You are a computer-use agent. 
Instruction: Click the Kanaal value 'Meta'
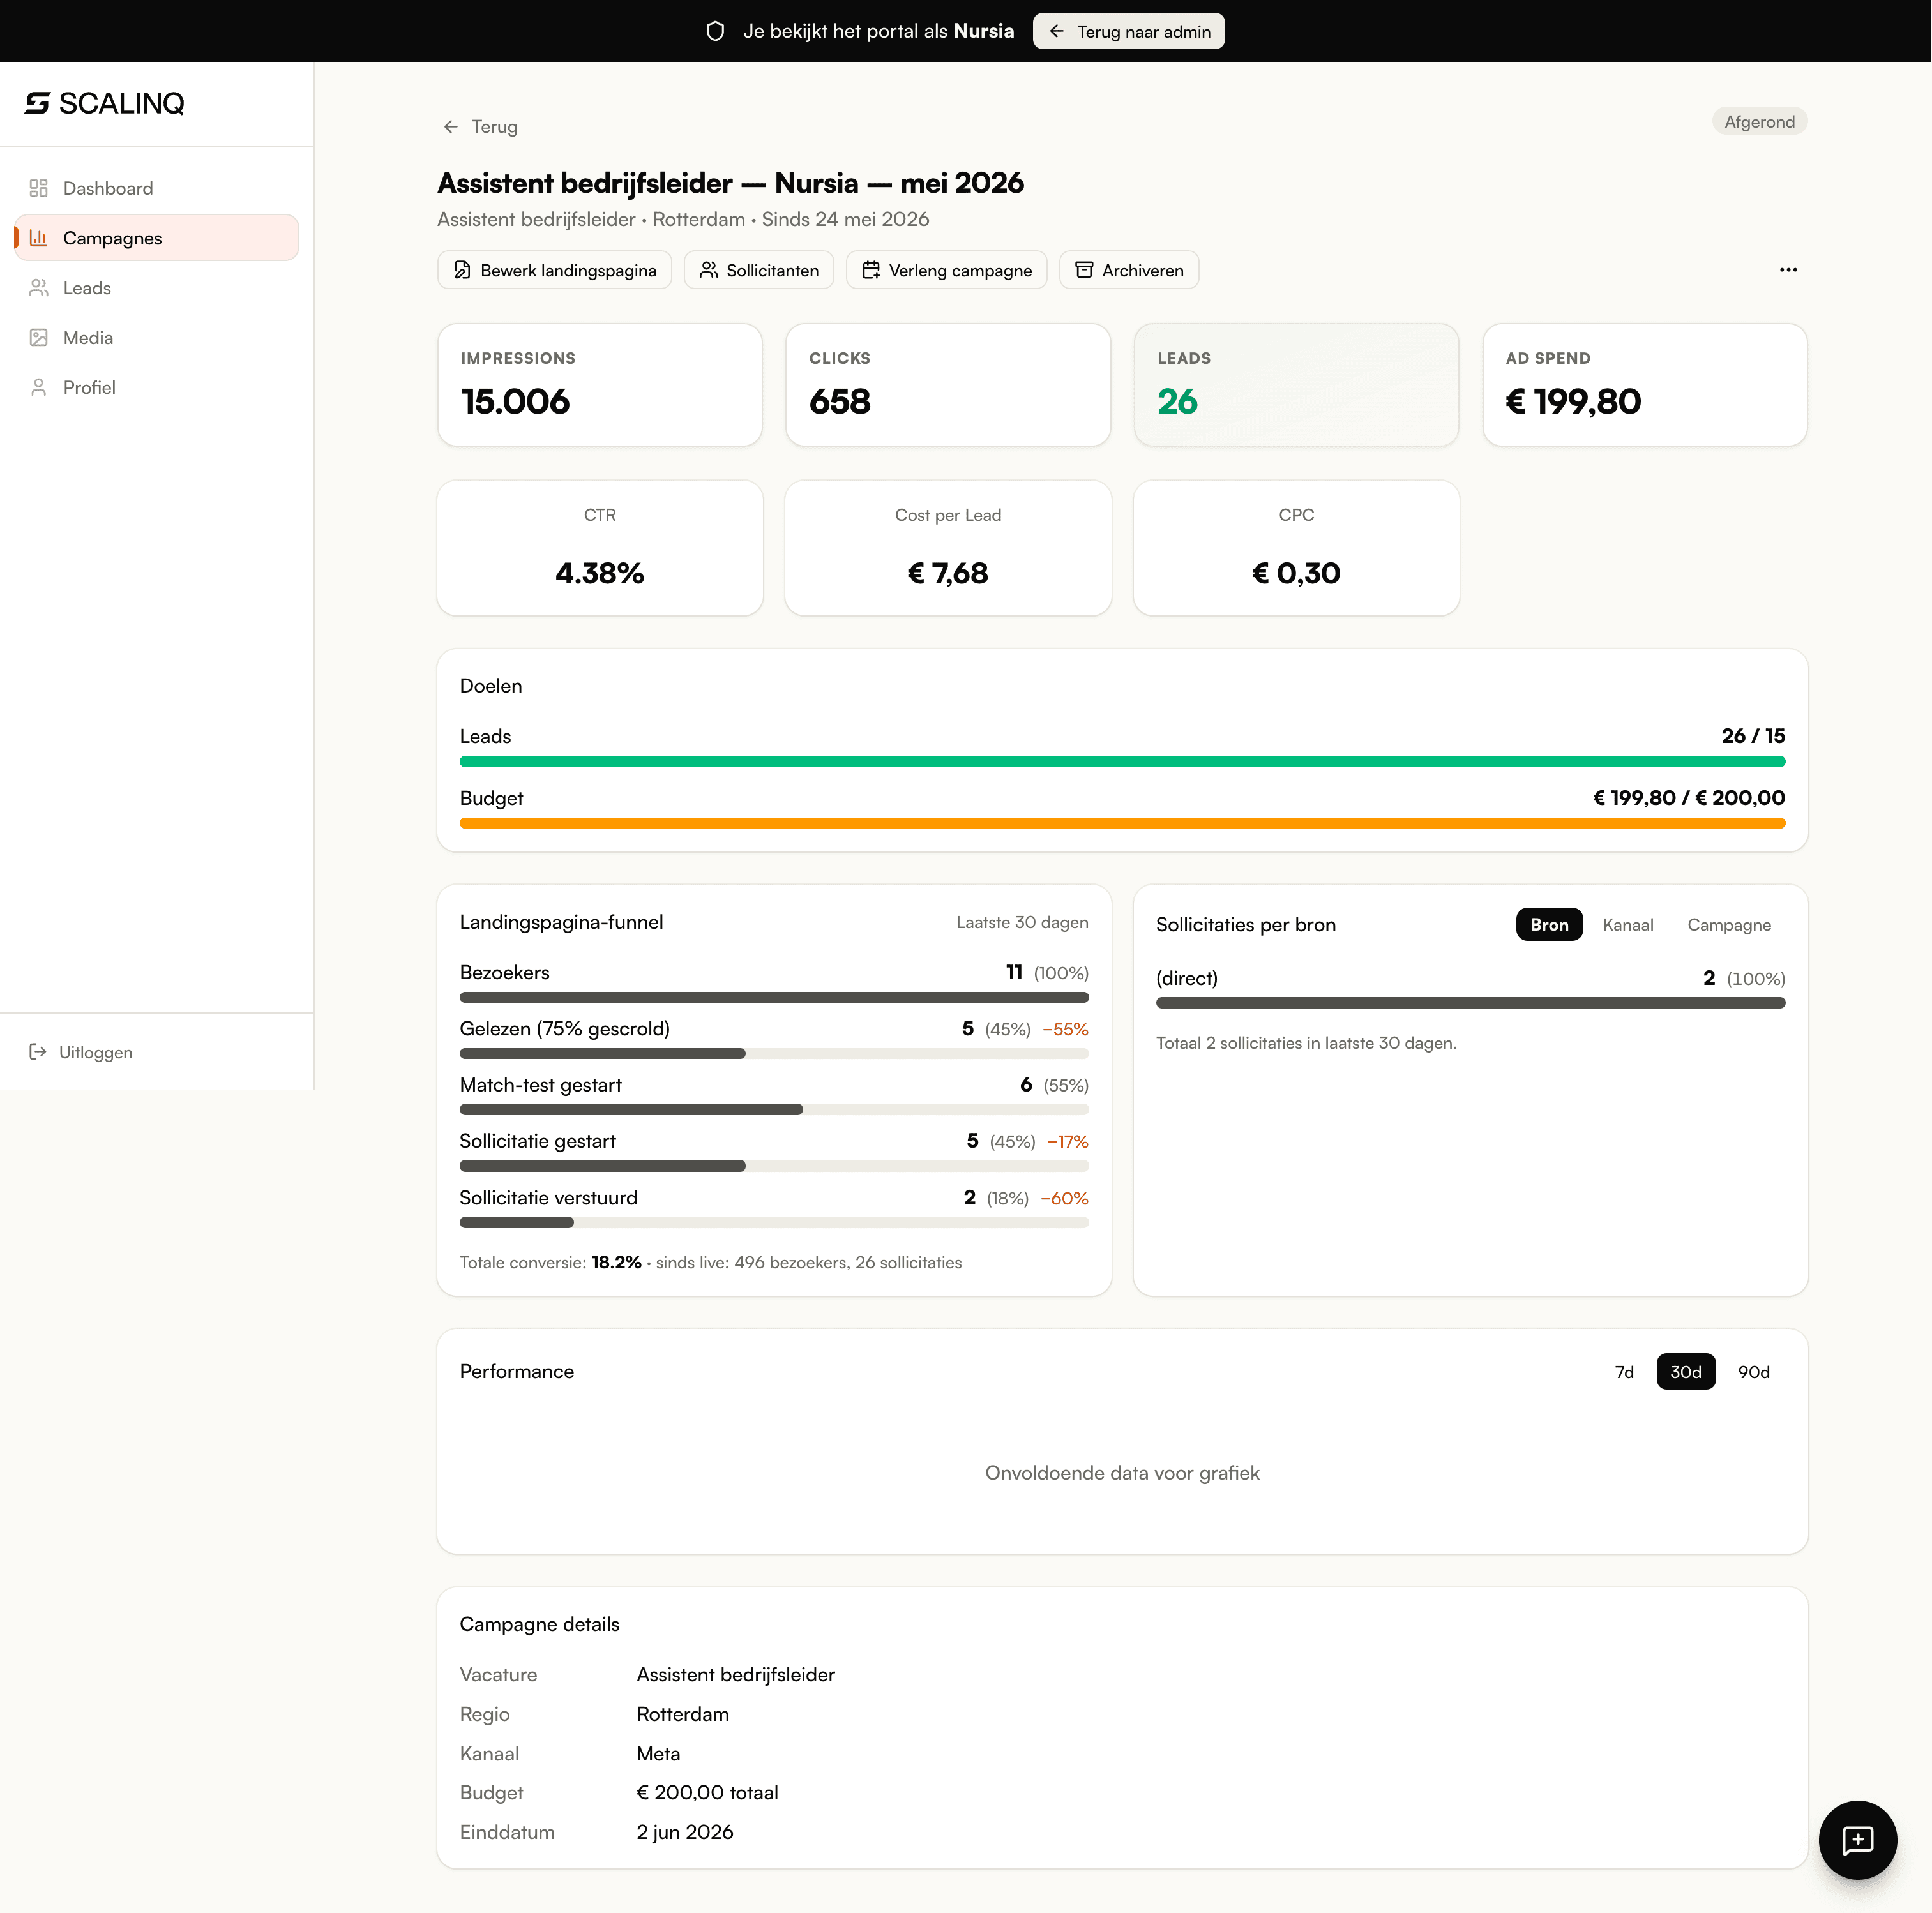click(658, 1753)
